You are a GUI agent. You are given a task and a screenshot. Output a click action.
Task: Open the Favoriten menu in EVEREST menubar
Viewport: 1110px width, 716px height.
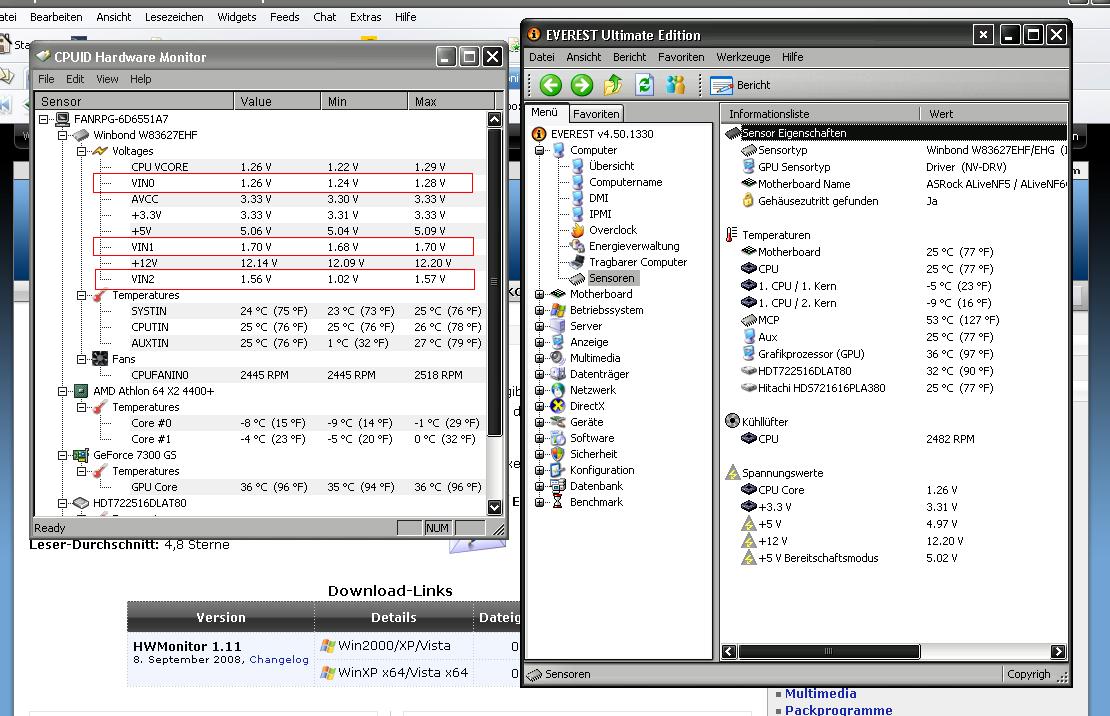681,57
